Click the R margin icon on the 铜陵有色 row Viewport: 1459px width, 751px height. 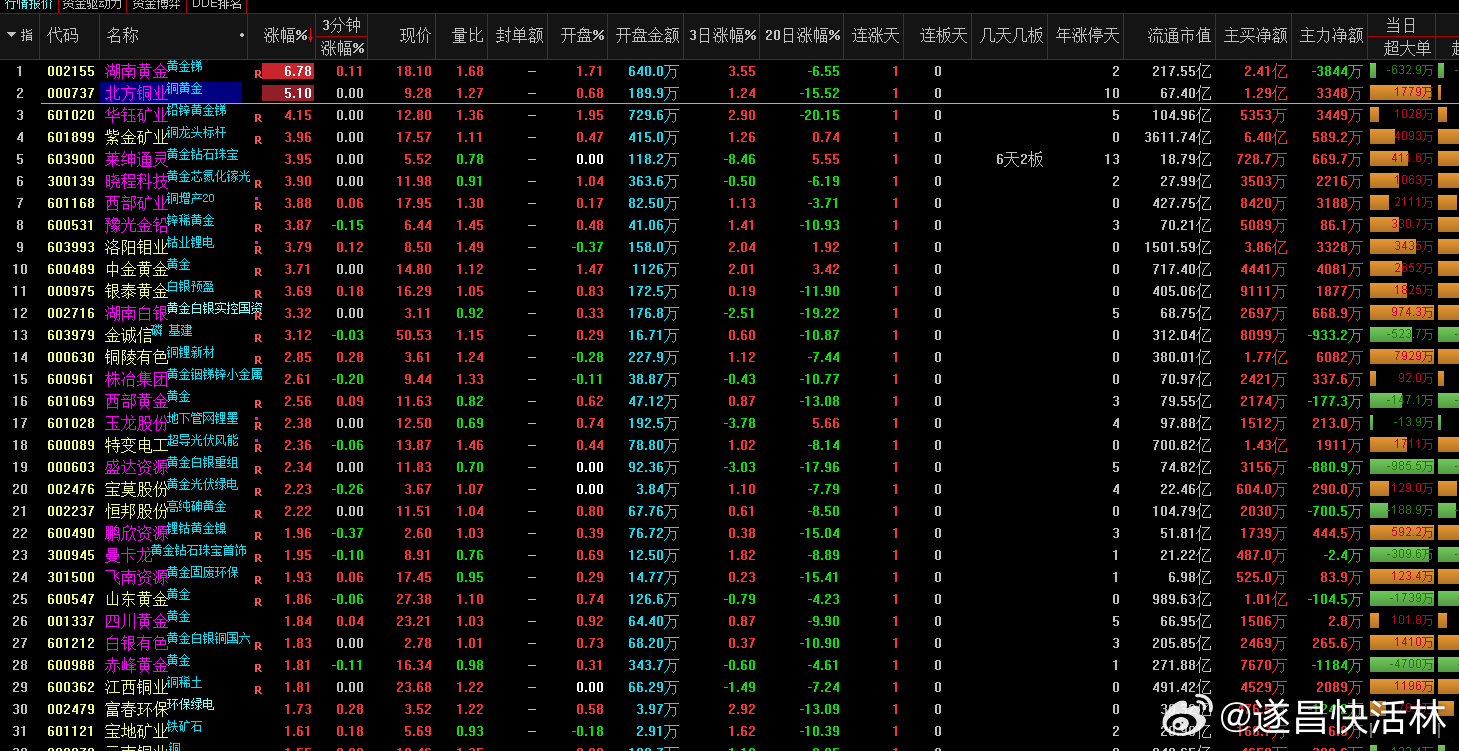(258, 359)
